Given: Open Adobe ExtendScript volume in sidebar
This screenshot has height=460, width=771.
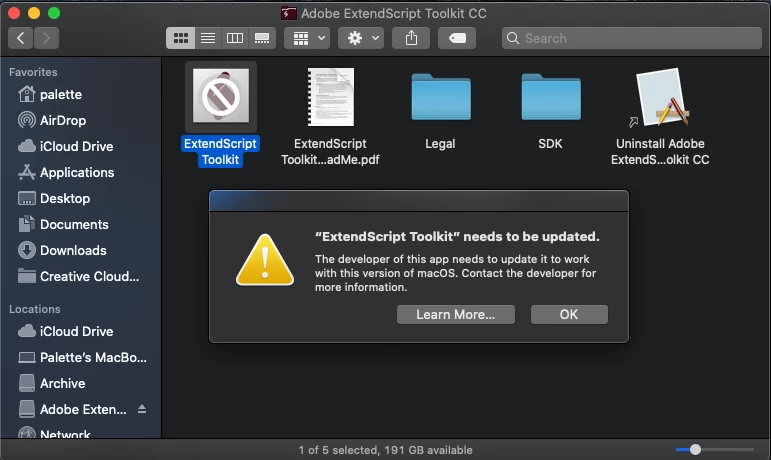Looking at the screenshot, I should pos(72,409).
